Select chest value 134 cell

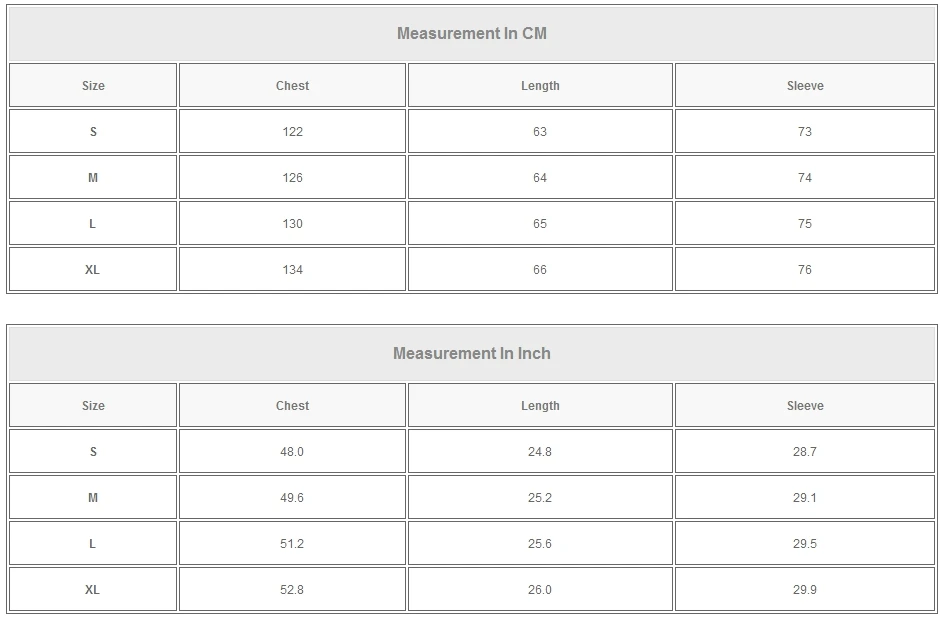tap(292, 270)
